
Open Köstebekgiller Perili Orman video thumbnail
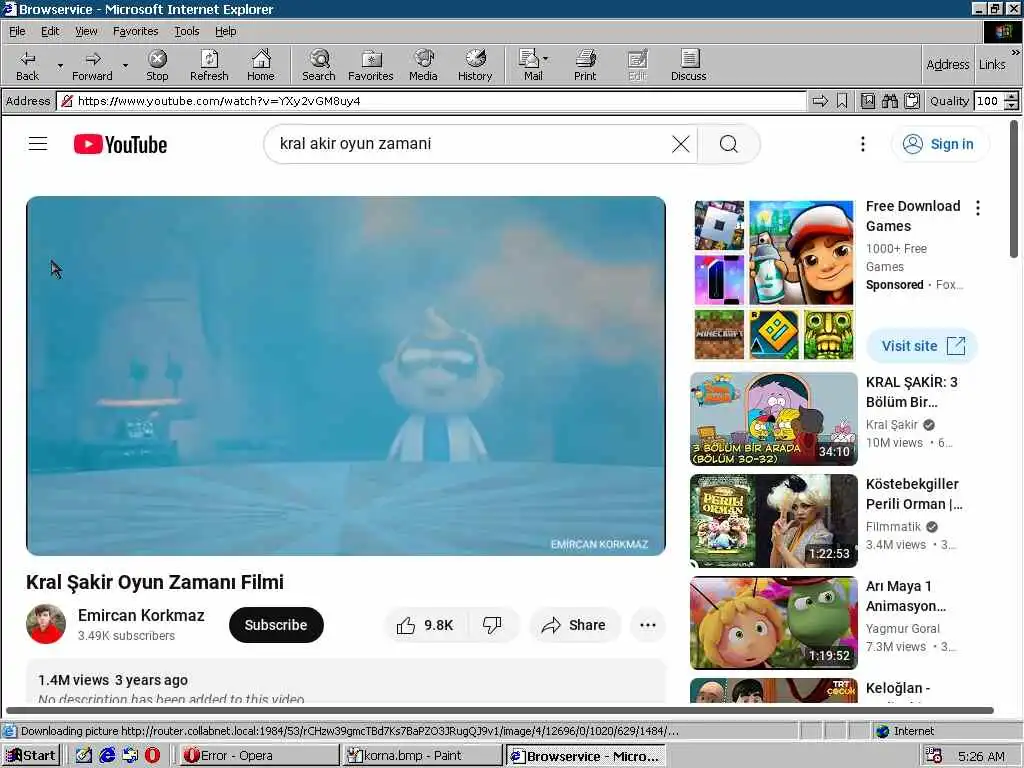pyautogui.click(x=773, y=520)
